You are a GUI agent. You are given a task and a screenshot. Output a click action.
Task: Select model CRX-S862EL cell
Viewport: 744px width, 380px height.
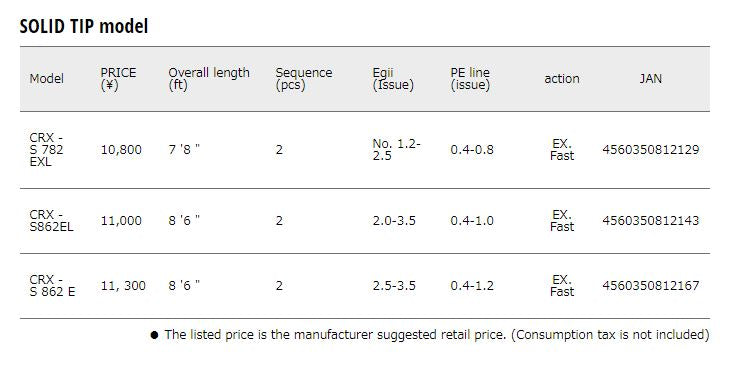(51, 221)
